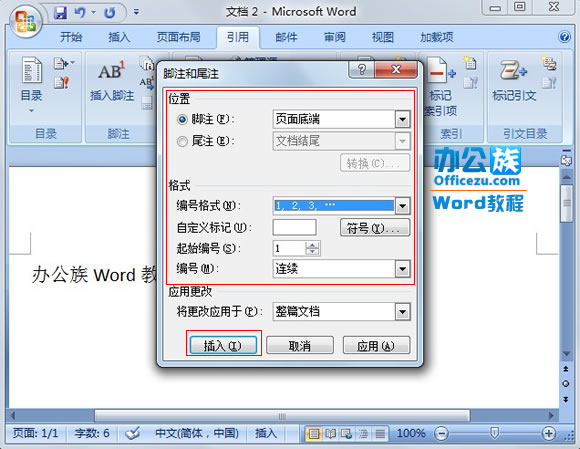Expand the 将更改应用于 dropdown
This screenshot has height=449, width=580.
tap(402, 312)
